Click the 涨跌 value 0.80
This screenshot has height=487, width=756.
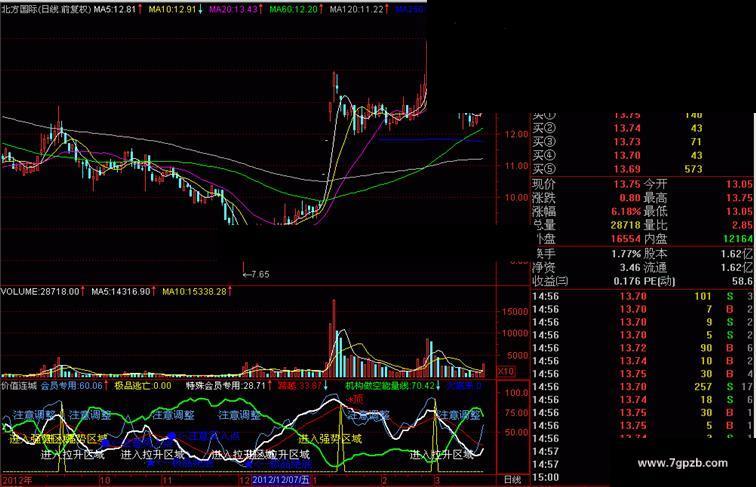pyautogui.click(x=630, y=198)
